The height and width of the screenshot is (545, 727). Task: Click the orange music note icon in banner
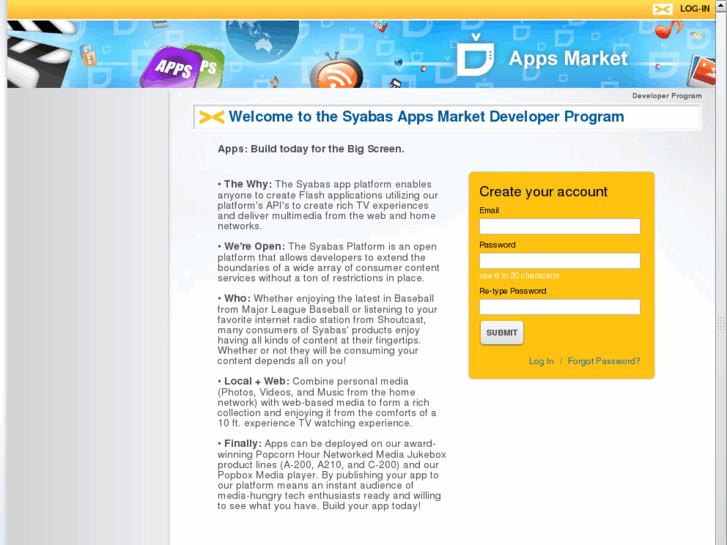pos(669,29)
